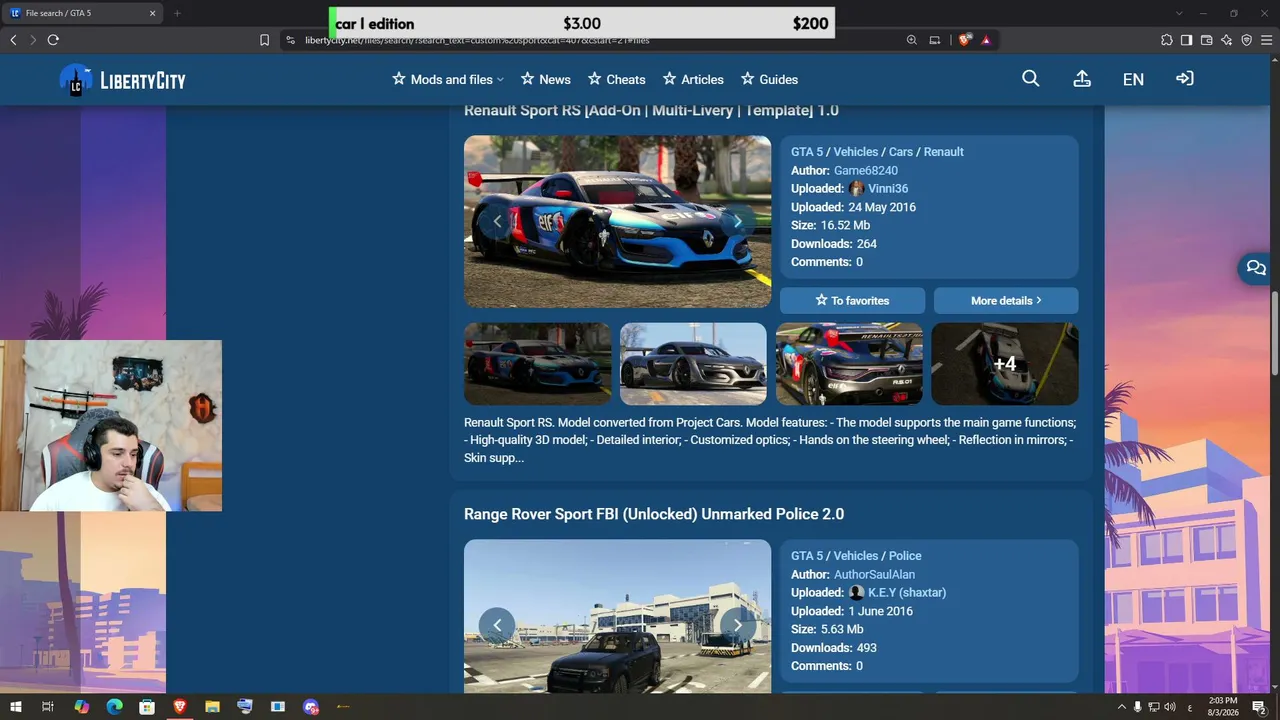The width and height of the screenshot is (1280, 720).
Task: Open the first Renault thumbnail with blue livery
Action: pyautogui.click(x=538, y=364)
